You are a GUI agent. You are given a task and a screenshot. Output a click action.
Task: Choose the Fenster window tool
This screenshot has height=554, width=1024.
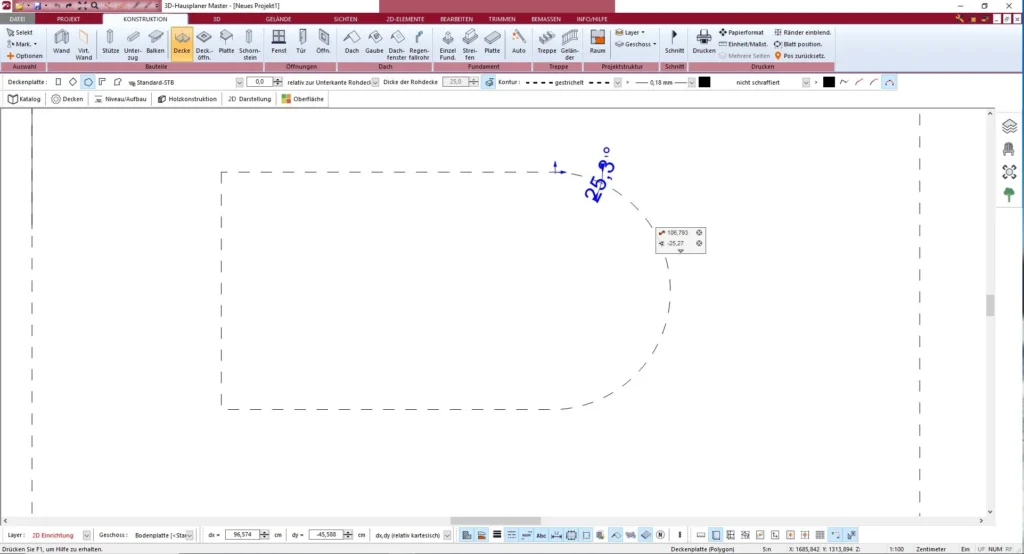(x=278, y=42)
